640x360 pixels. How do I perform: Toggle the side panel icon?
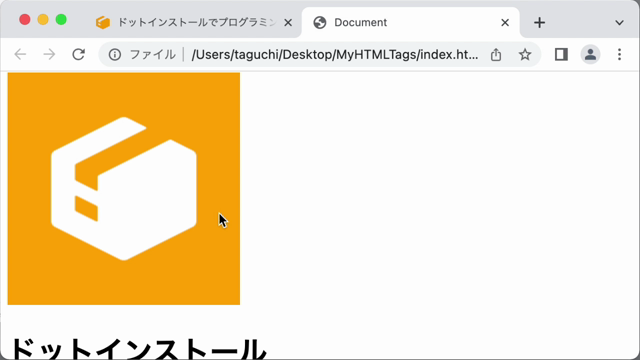[561, 54]
